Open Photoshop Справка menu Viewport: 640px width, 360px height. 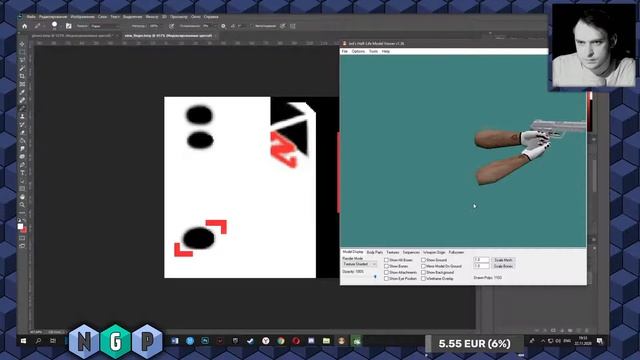tap(211, 17)
